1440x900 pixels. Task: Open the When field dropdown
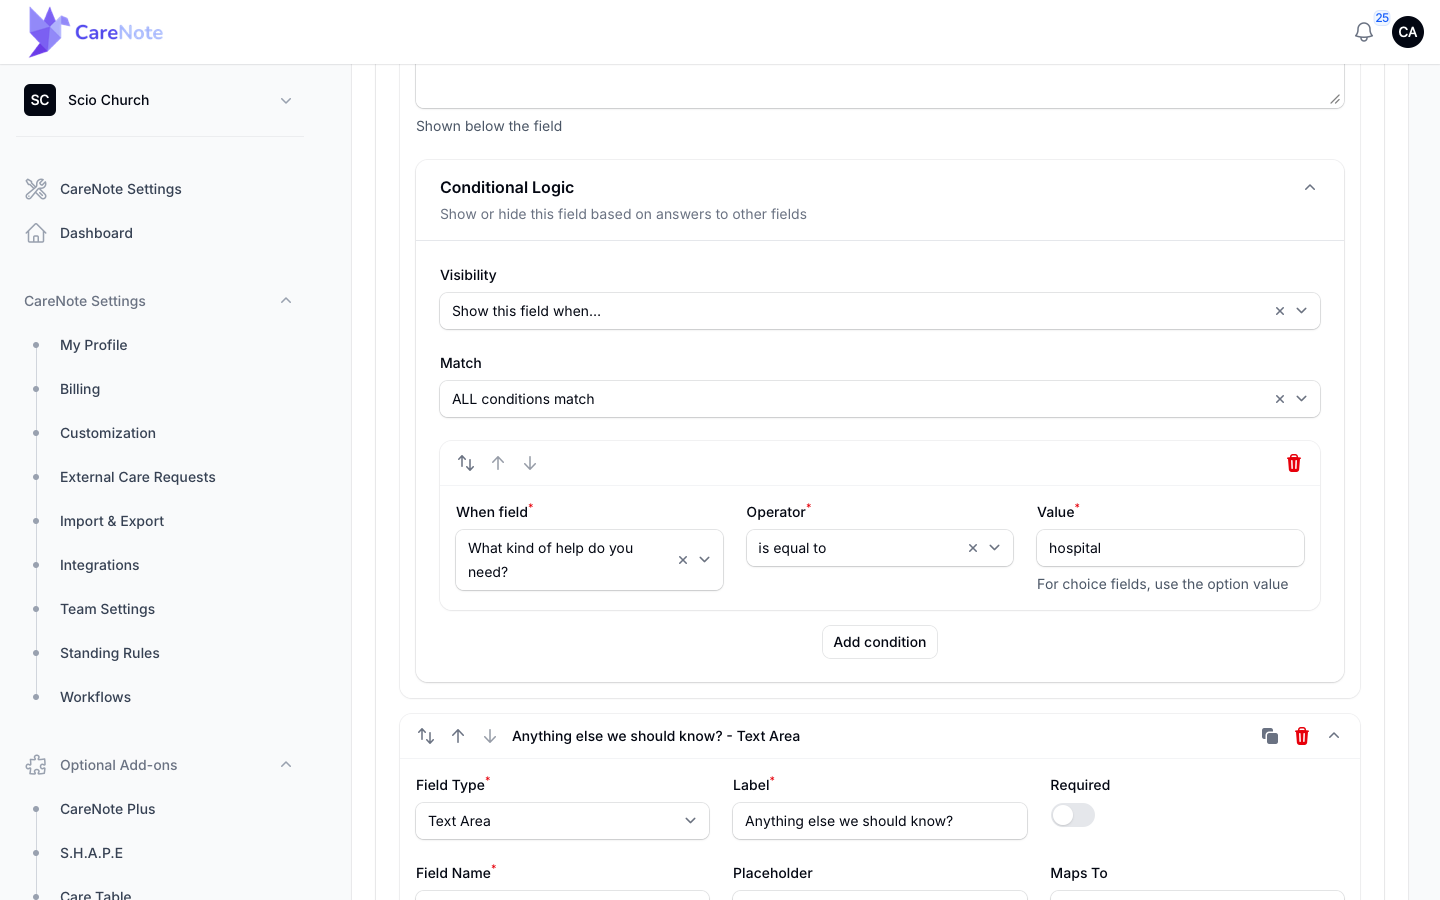(589, 560)
